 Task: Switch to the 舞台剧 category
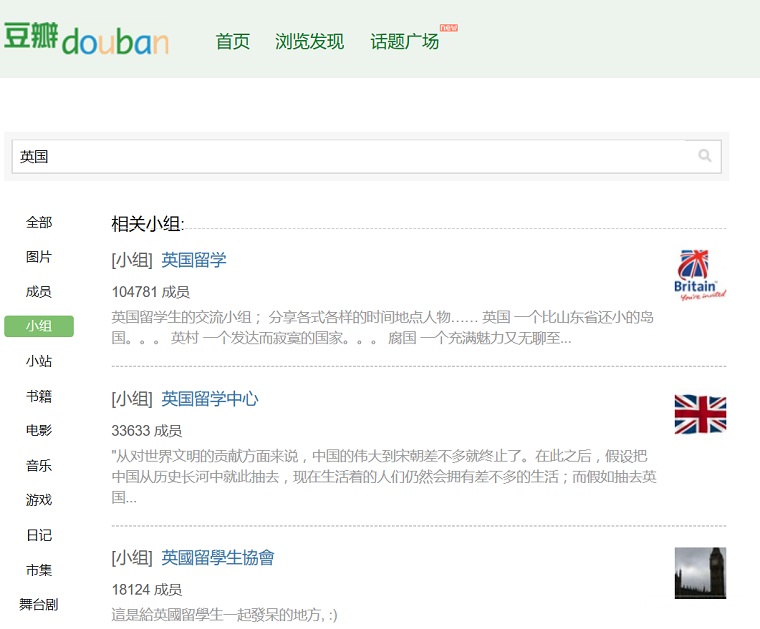point(39,604)
